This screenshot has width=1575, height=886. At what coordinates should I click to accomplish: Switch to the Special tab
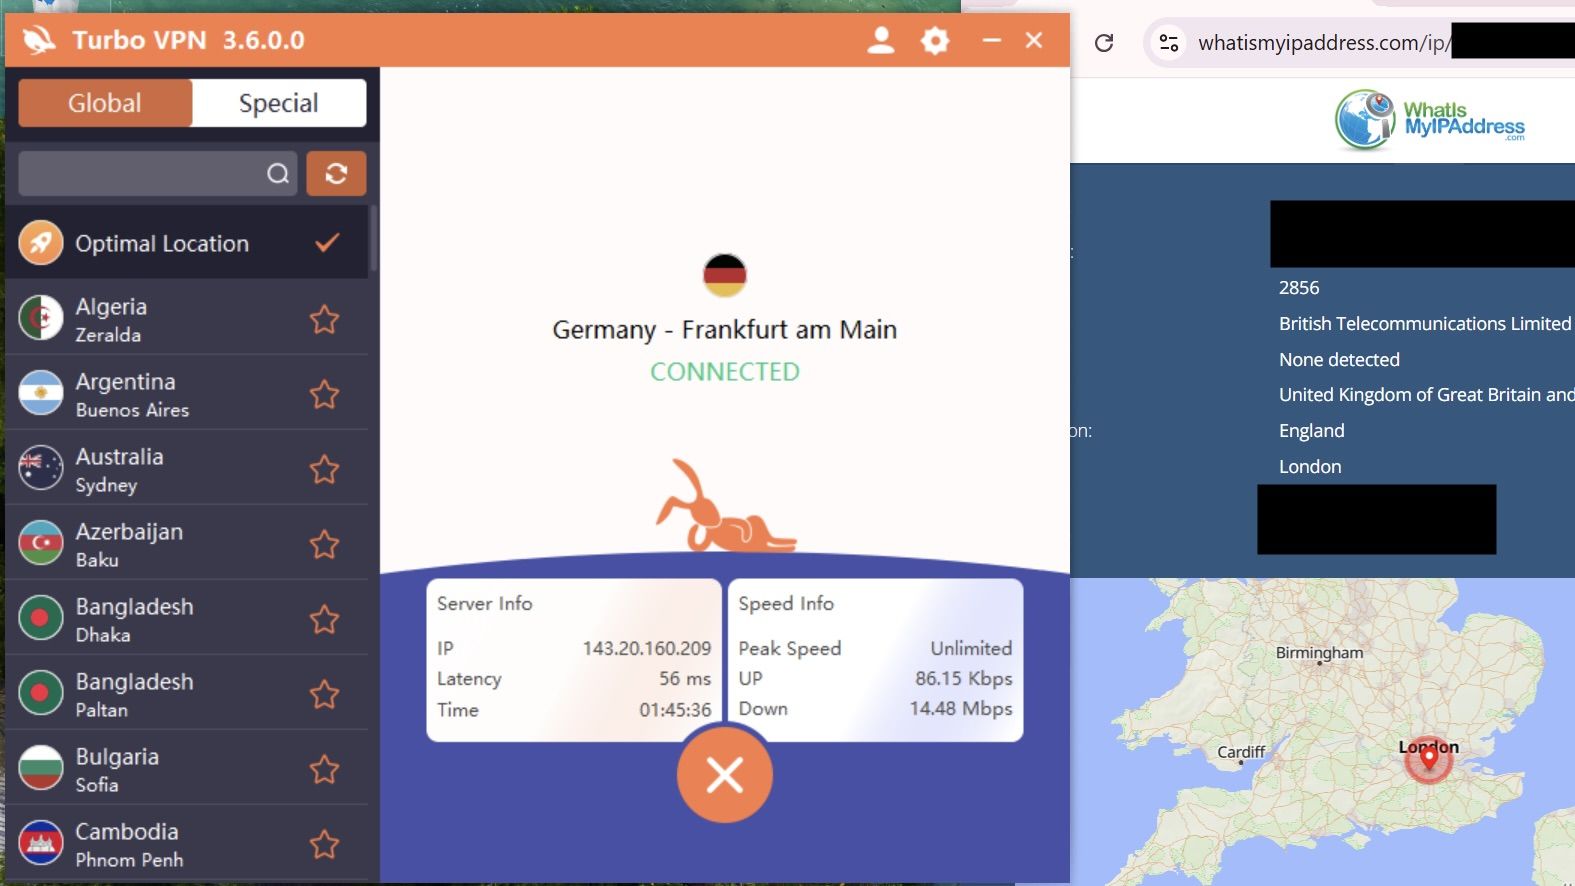pyautogui.click(x=279, y=103)
